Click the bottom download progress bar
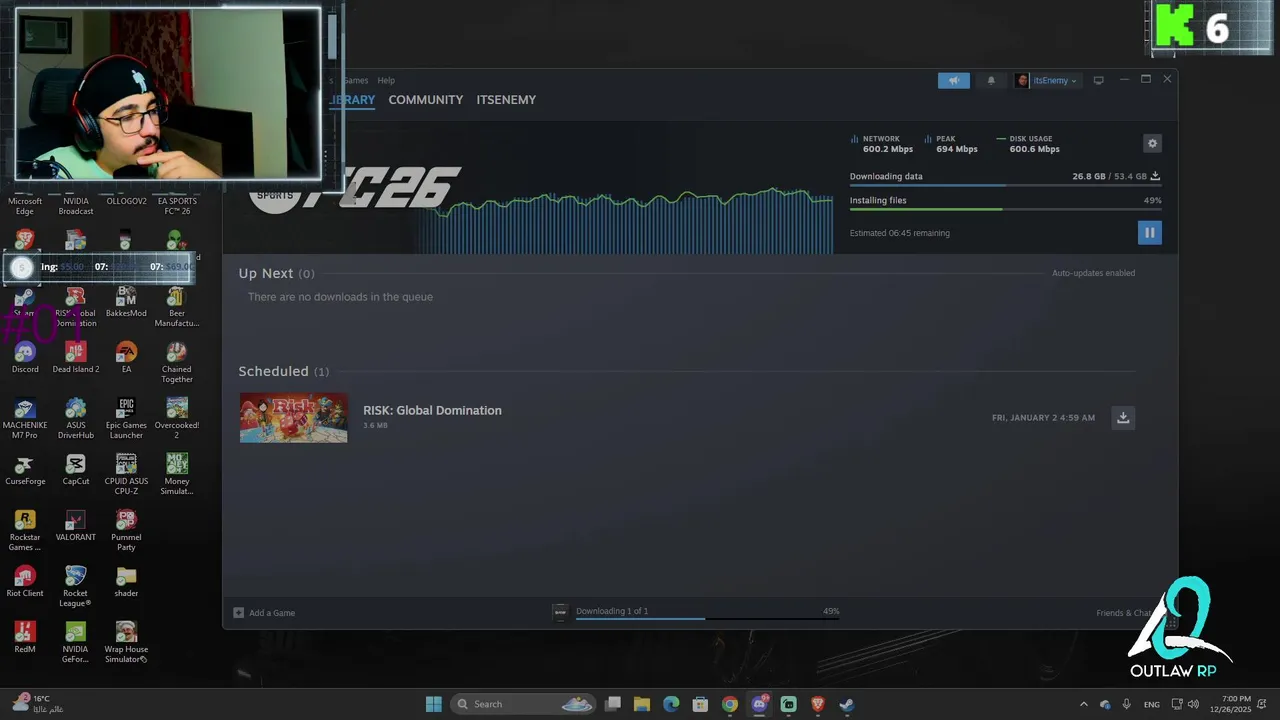Viewport: 1280px width, 720px height. point(707,619)
